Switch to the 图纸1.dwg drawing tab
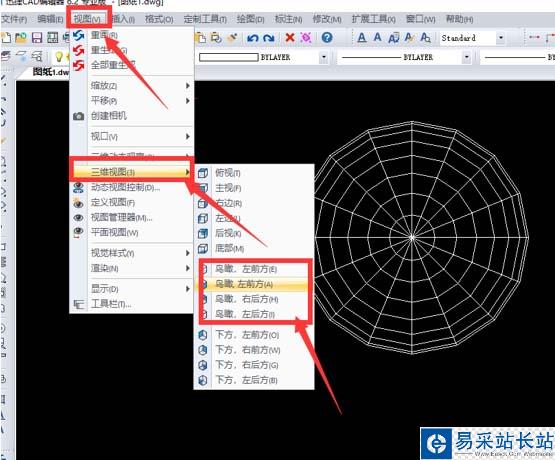Image resolution: width=555 pixels, height=460 pixels. 50,72
